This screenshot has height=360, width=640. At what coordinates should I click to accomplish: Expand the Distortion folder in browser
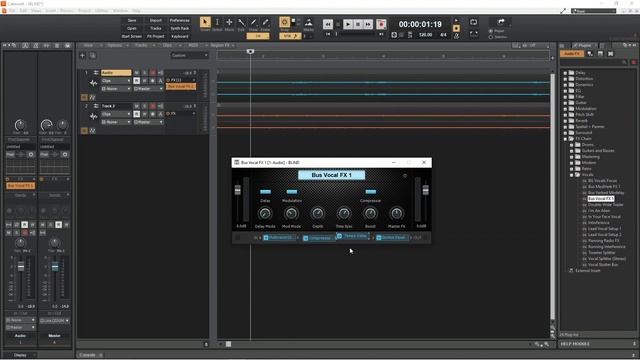click(566, 79)
